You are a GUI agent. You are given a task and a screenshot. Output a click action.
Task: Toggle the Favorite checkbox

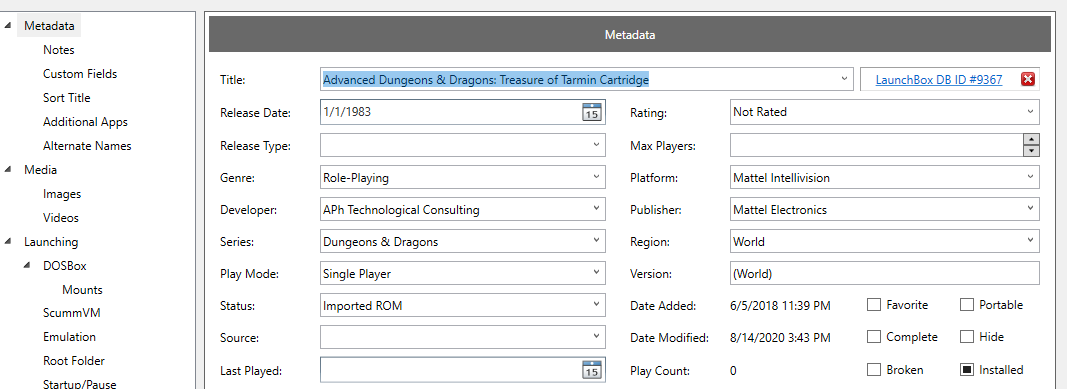[x=874, y=305]
